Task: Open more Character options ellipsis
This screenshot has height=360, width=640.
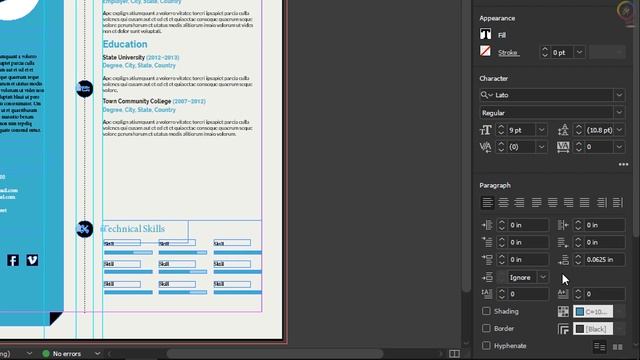Action: 623,164
